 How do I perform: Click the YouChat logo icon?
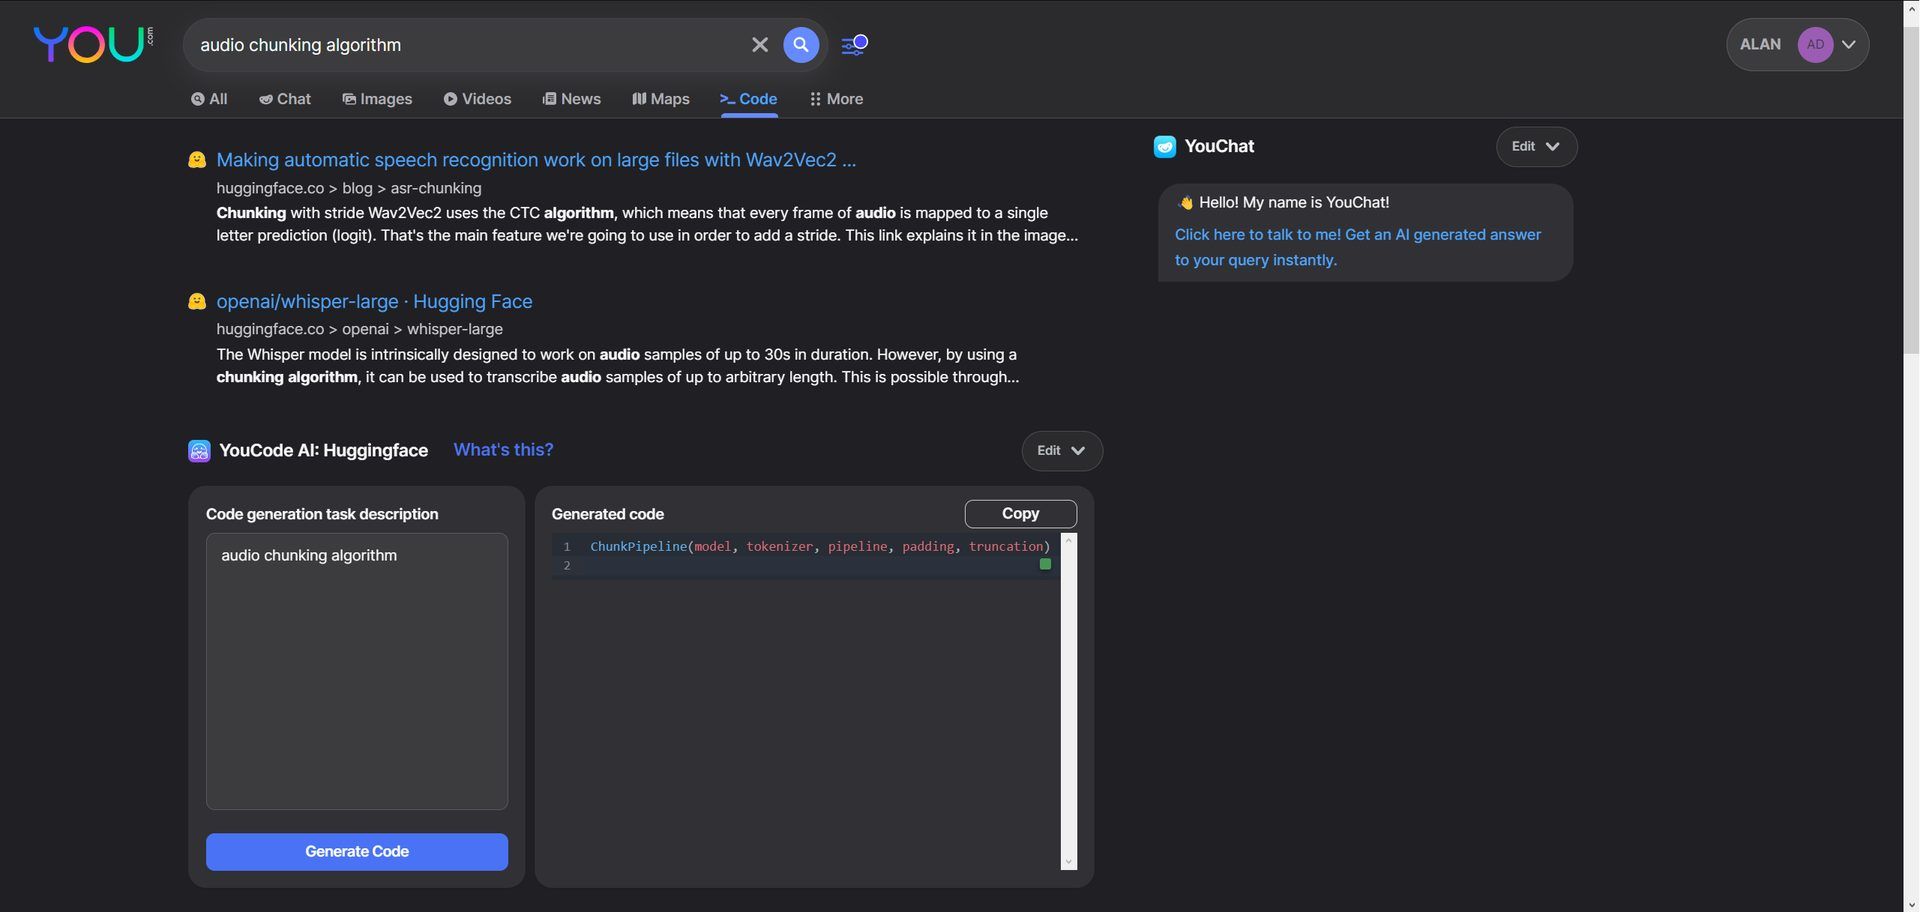point(1165,147)
